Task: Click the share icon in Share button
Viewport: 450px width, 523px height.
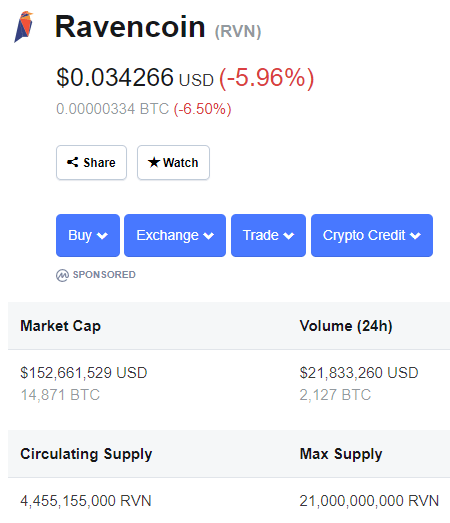Action: coord(72,162)
